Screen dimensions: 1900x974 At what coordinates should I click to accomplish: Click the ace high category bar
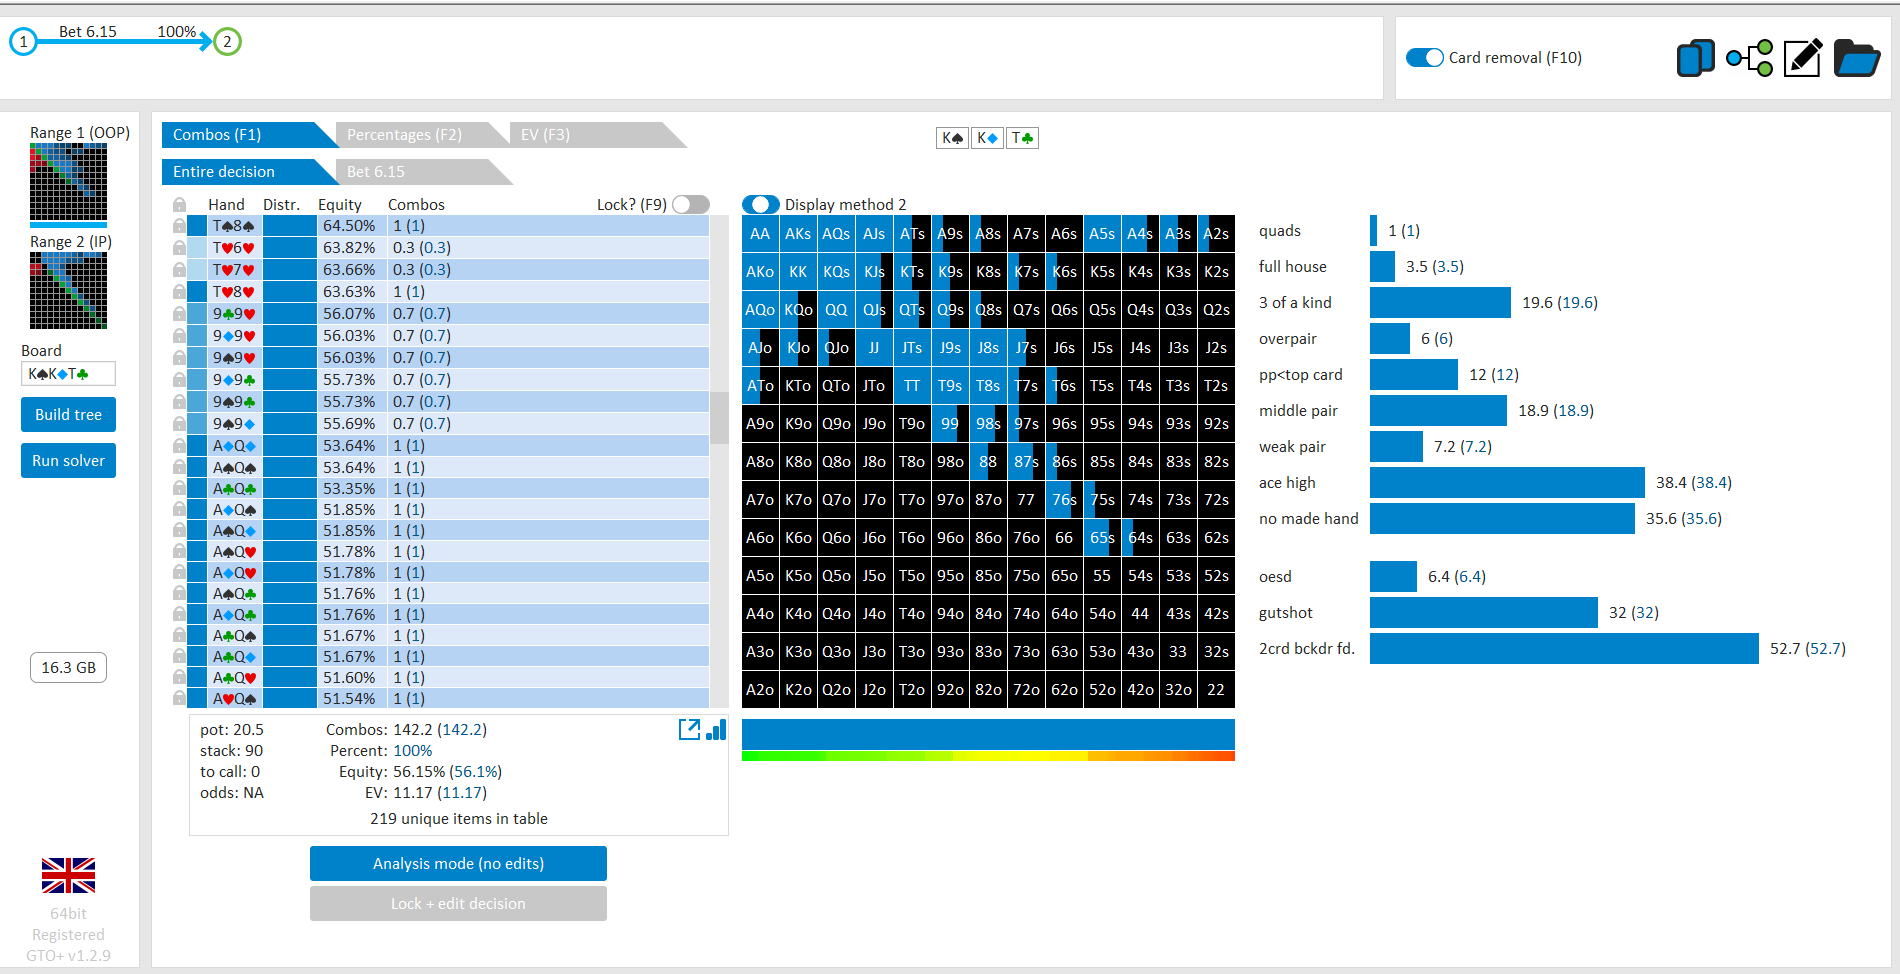click(x=1507, y=483)
